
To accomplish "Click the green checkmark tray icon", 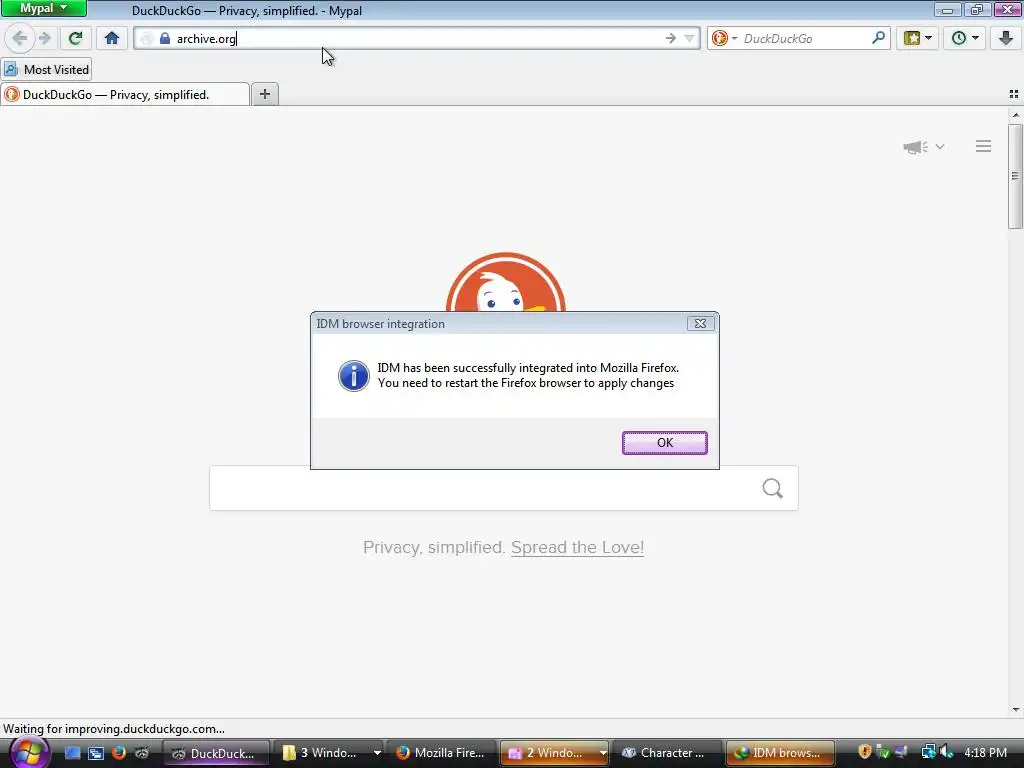I will point(883,752).
